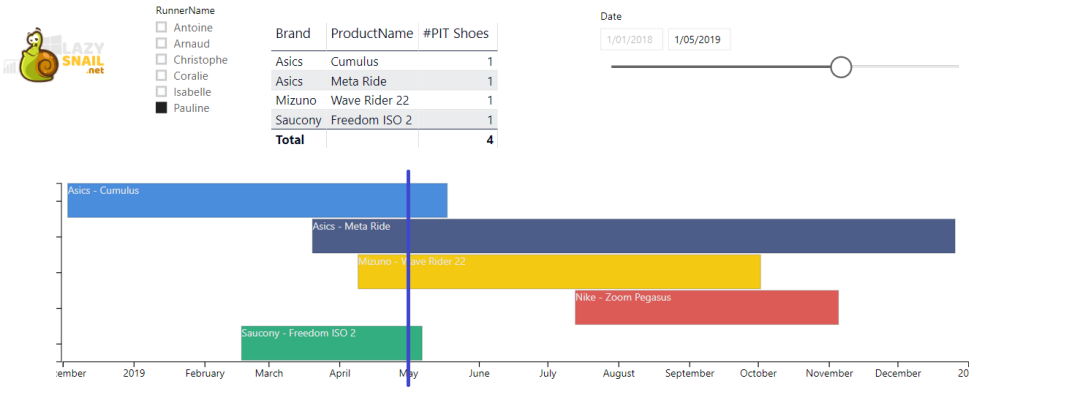1080x403 pixels.
Task: Click the May label on timeline axis
Action: [408, 373]
